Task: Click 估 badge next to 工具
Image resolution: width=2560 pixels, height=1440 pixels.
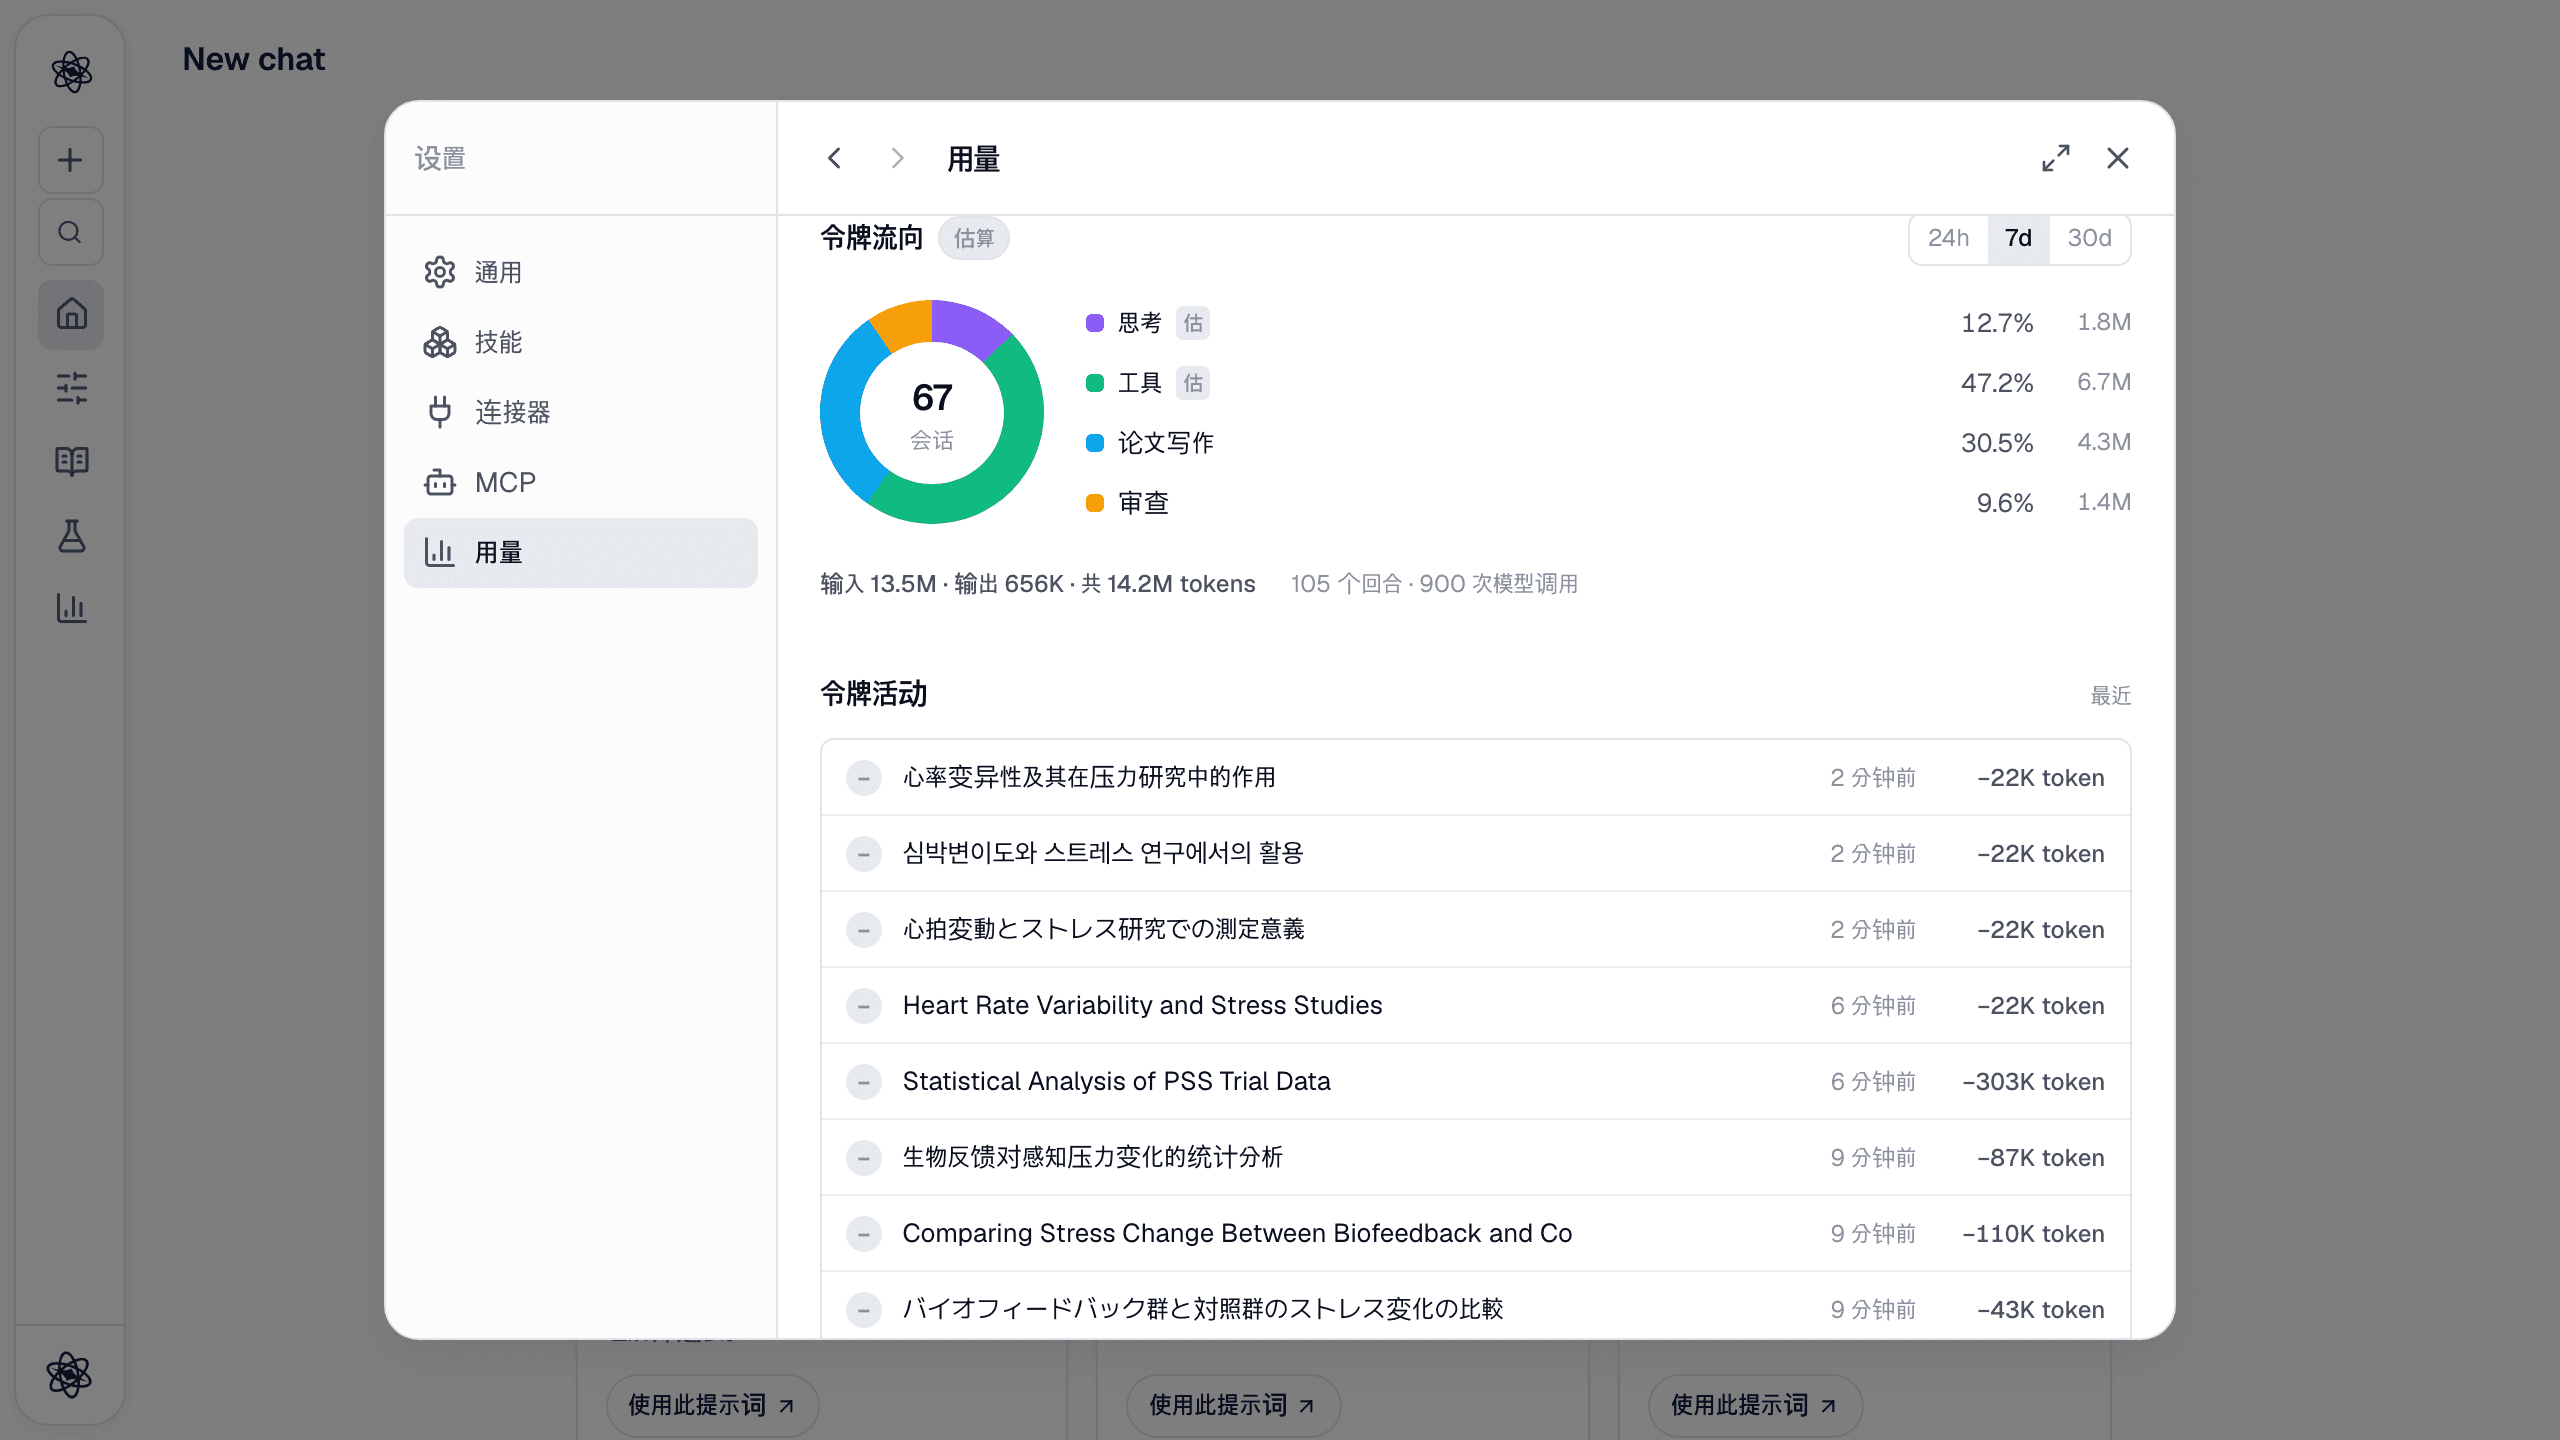Action: 1193,383
